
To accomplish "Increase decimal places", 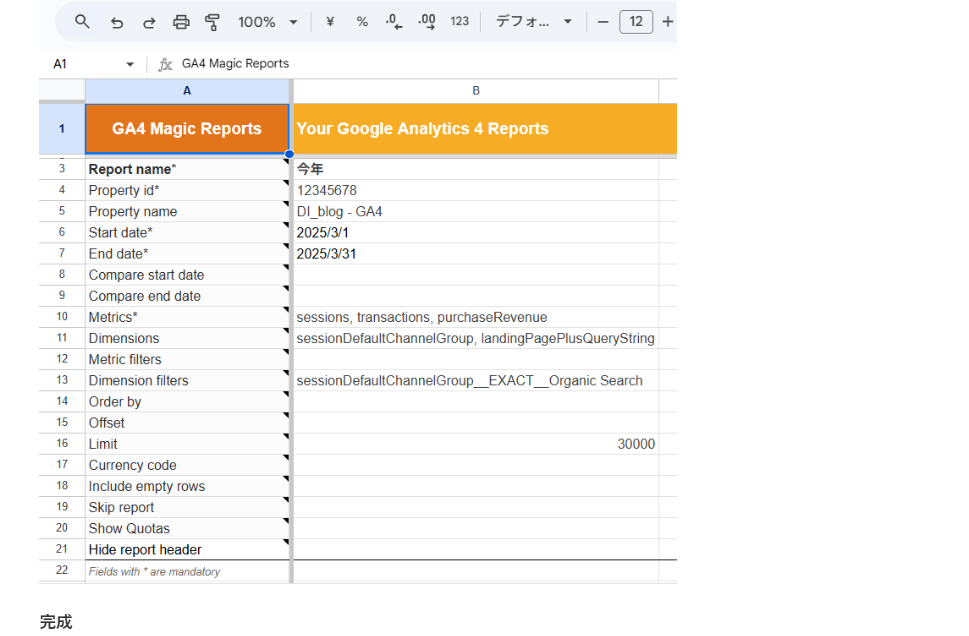I will (426, 22).
